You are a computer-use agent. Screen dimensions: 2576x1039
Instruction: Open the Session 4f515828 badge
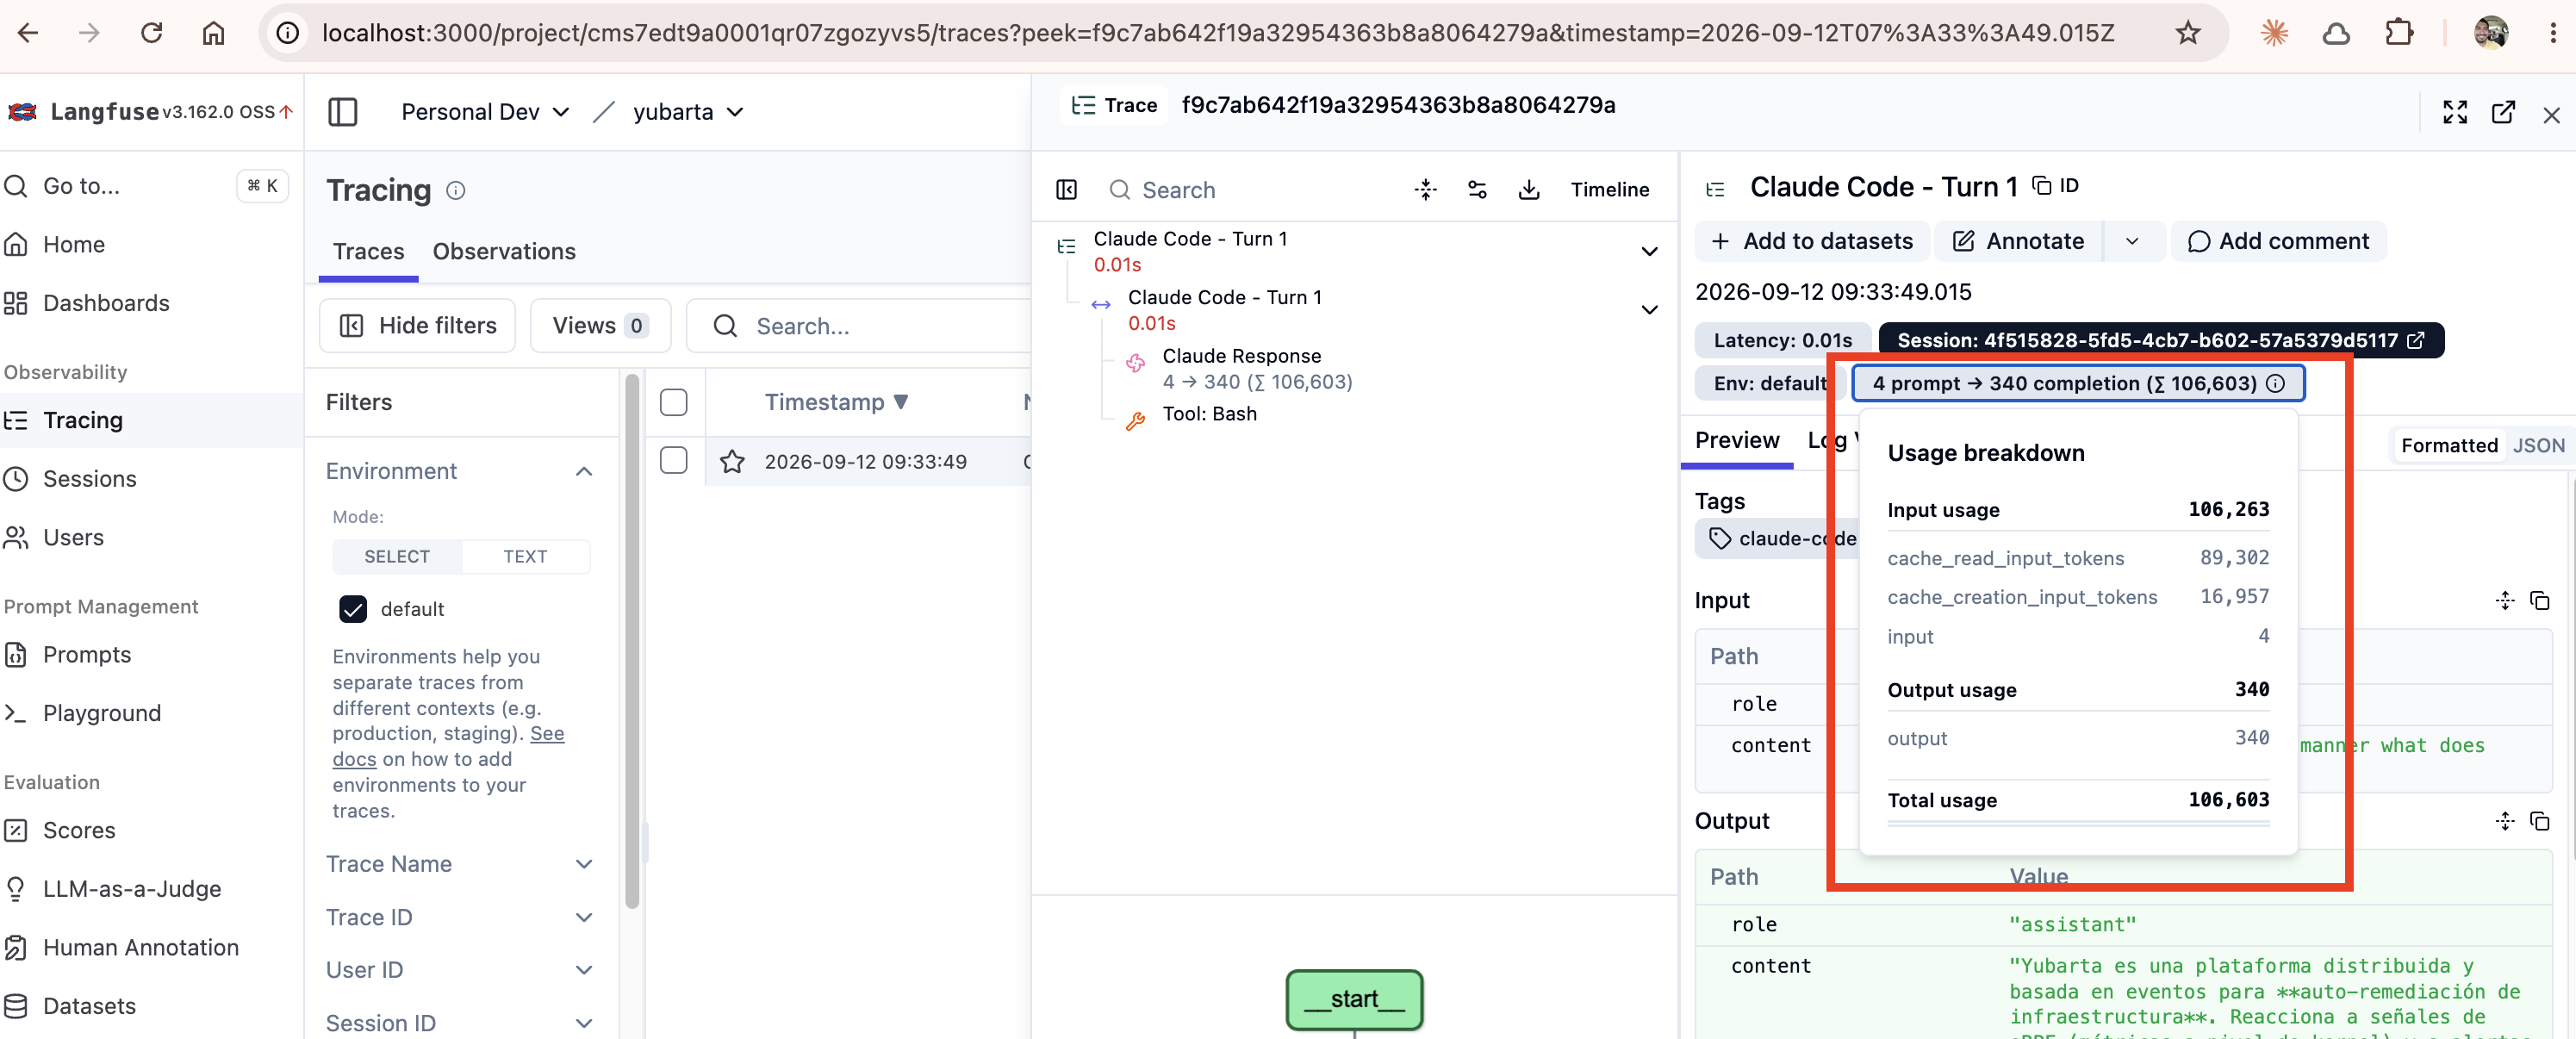[x=2160, y=340]
